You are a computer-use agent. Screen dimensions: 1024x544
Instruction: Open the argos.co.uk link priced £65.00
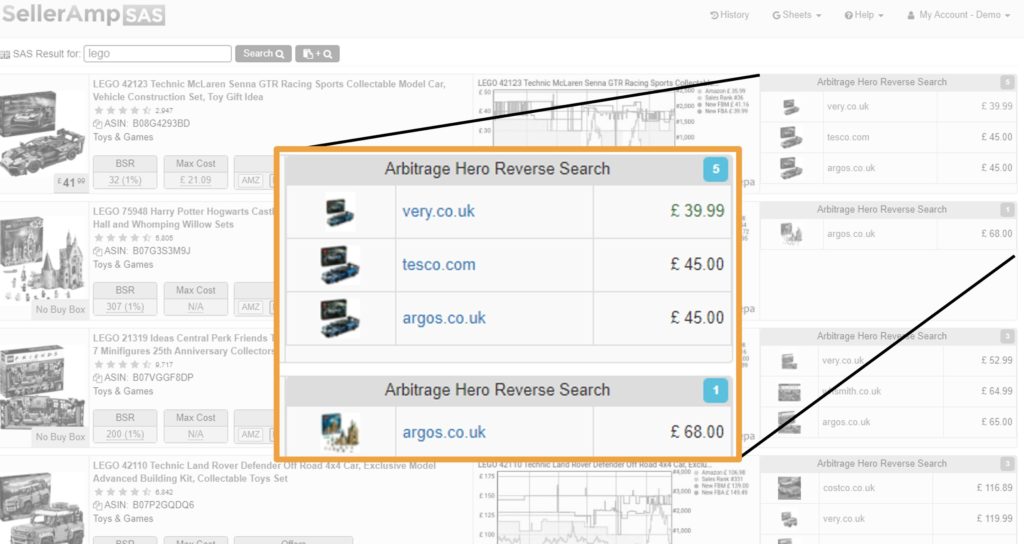click(x=846, y=422)
